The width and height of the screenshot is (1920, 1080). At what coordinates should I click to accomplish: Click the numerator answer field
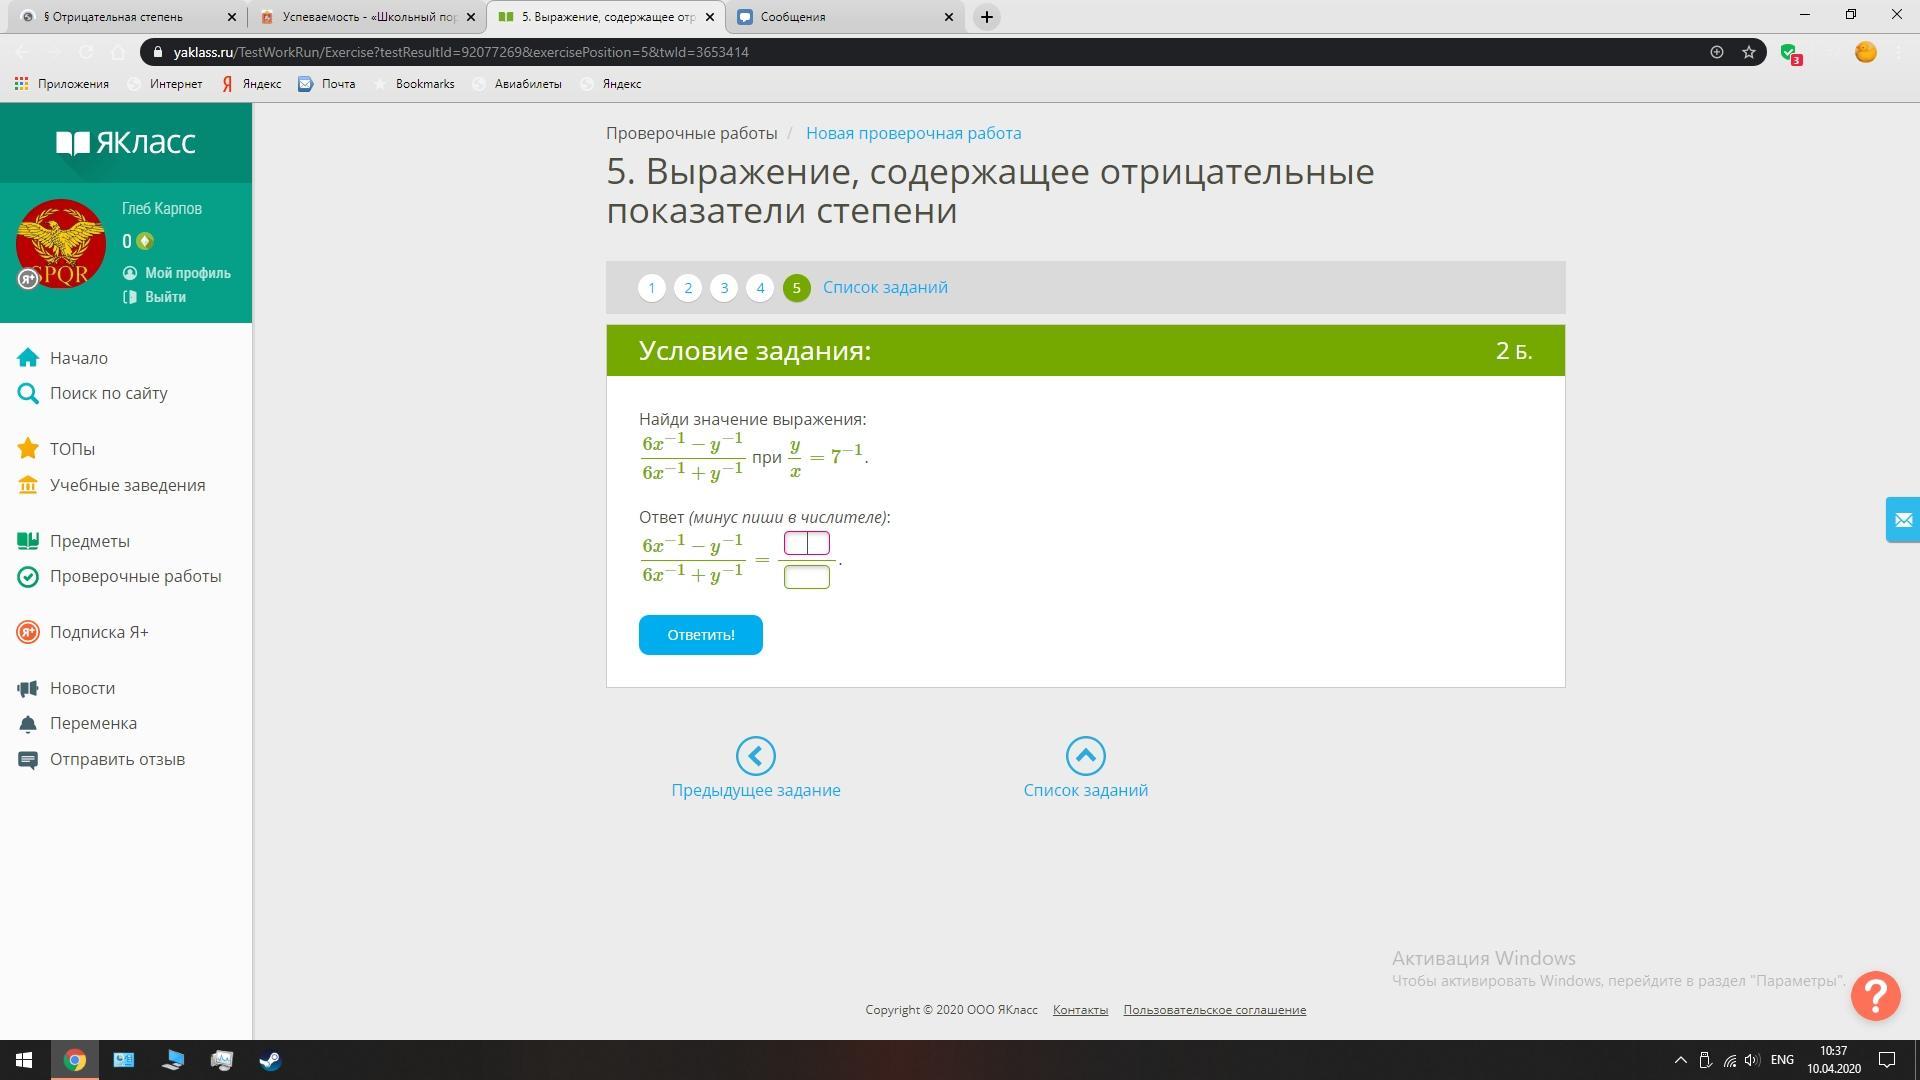(806, 543)
